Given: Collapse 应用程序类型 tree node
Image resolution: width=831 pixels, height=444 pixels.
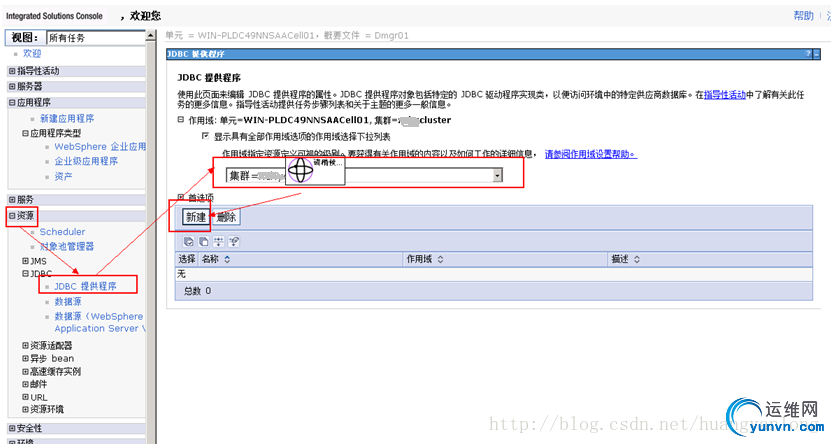Looking at the screenshot, I should coord(25,133).
